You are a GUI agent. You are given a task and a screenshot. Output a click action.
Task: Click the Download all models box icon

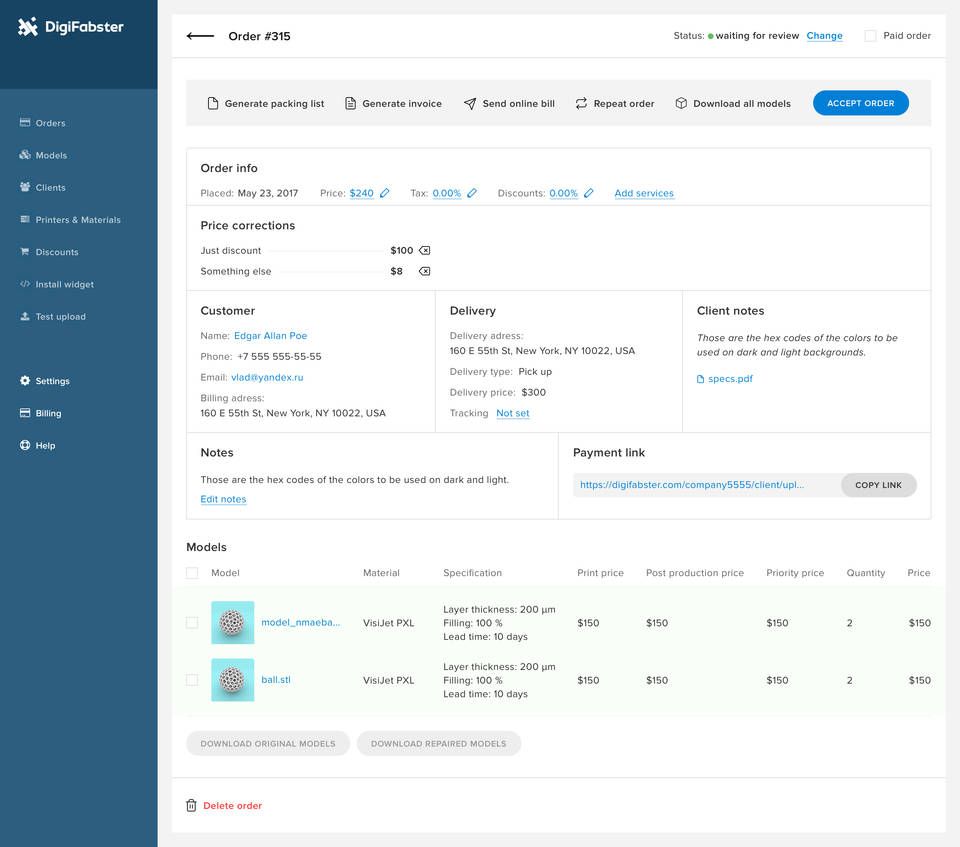[681, 103]
